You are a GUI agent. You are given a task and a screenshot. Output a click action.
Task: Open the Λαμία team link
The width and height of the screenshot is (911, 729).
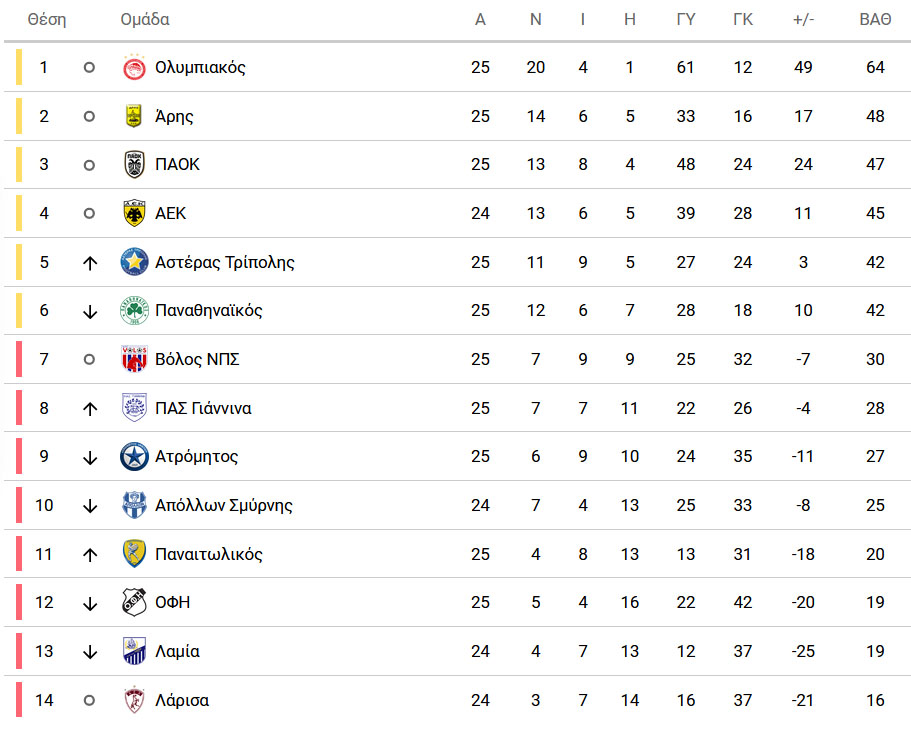pyautogui.click(x=177, y=651)
